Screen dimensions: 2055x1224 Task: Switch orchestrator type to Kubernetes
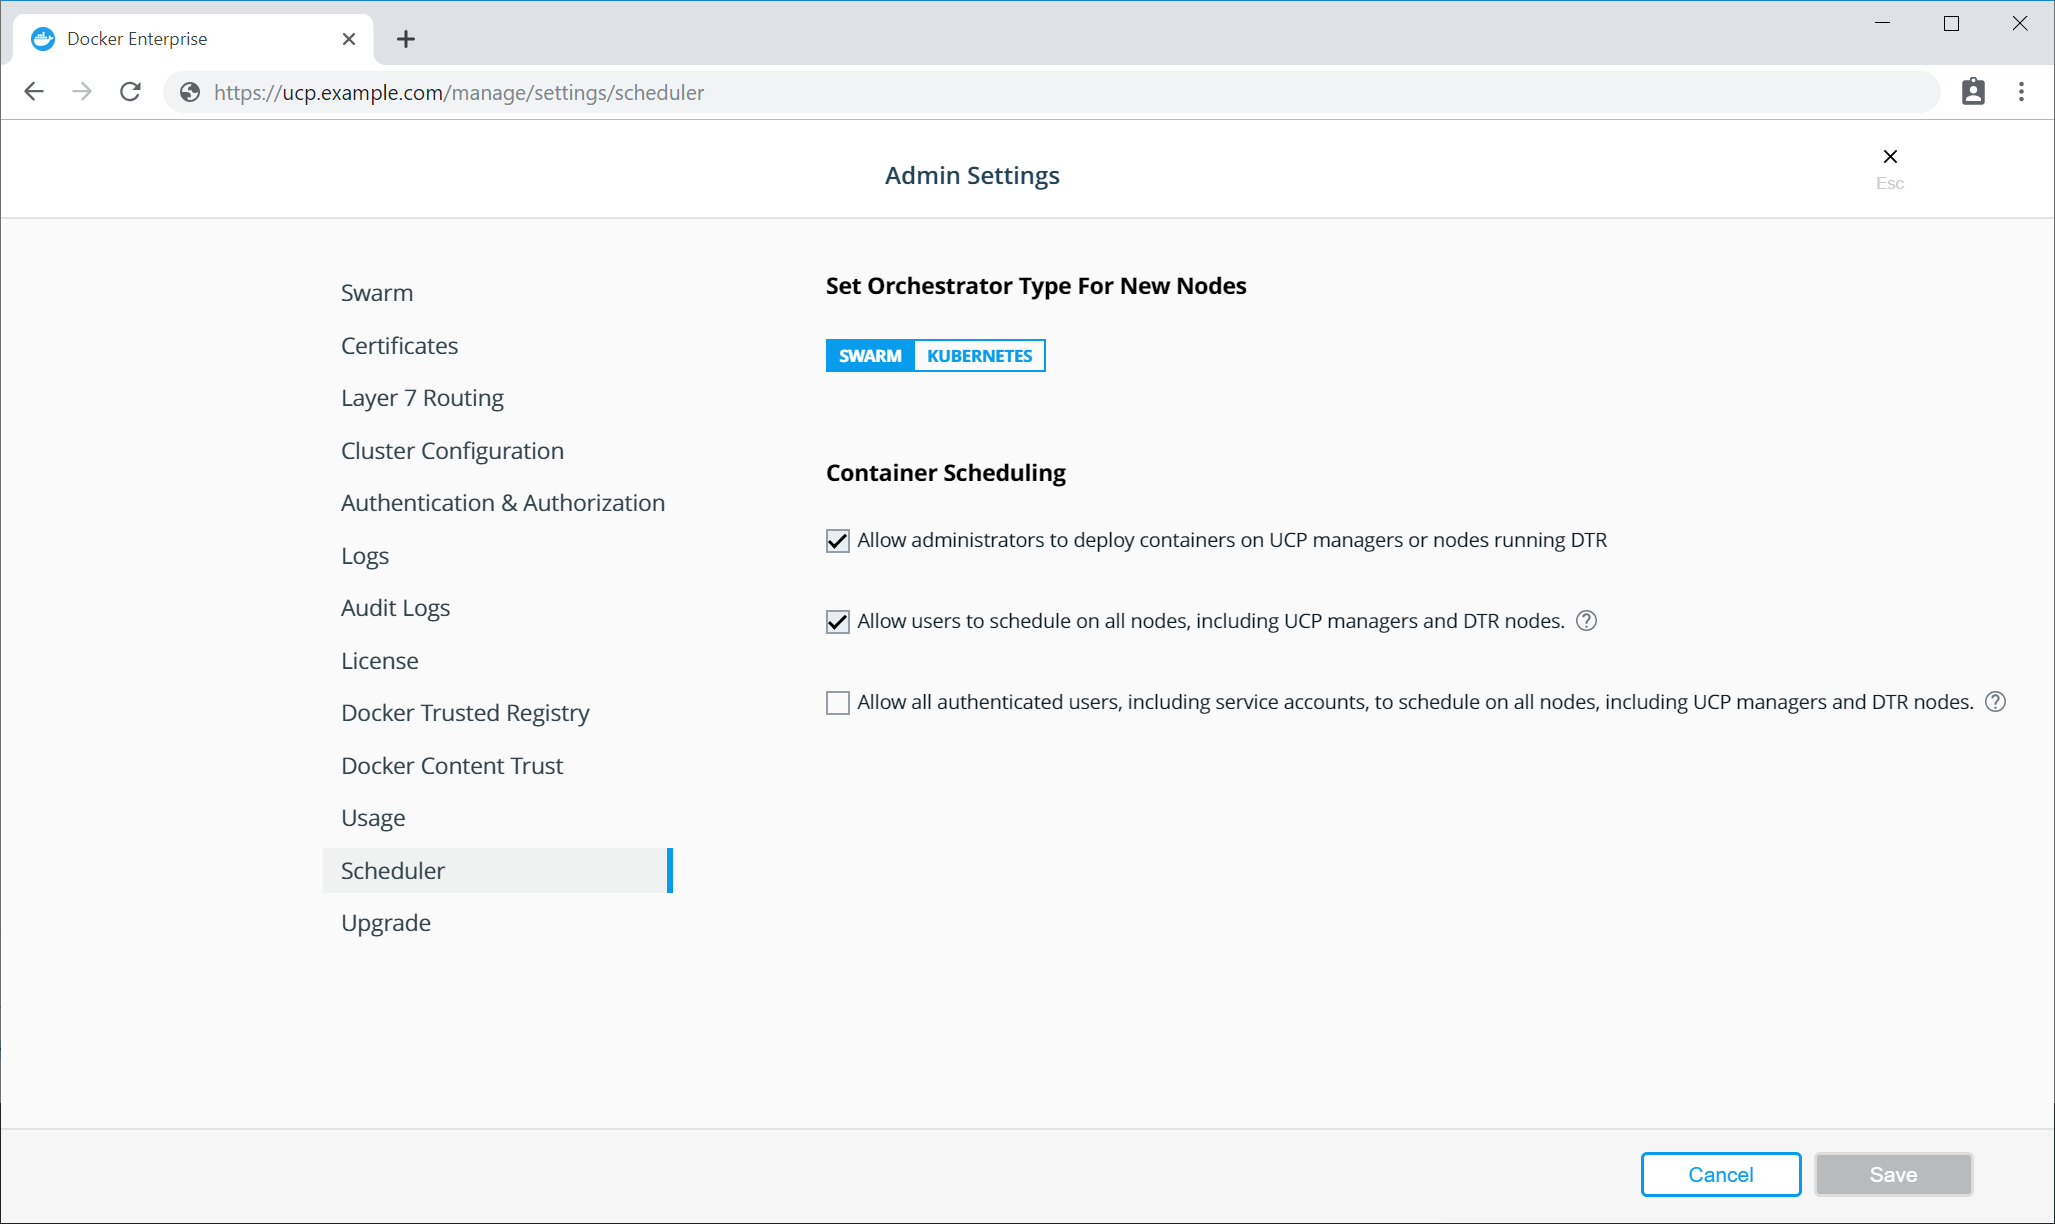click(979, 356)
